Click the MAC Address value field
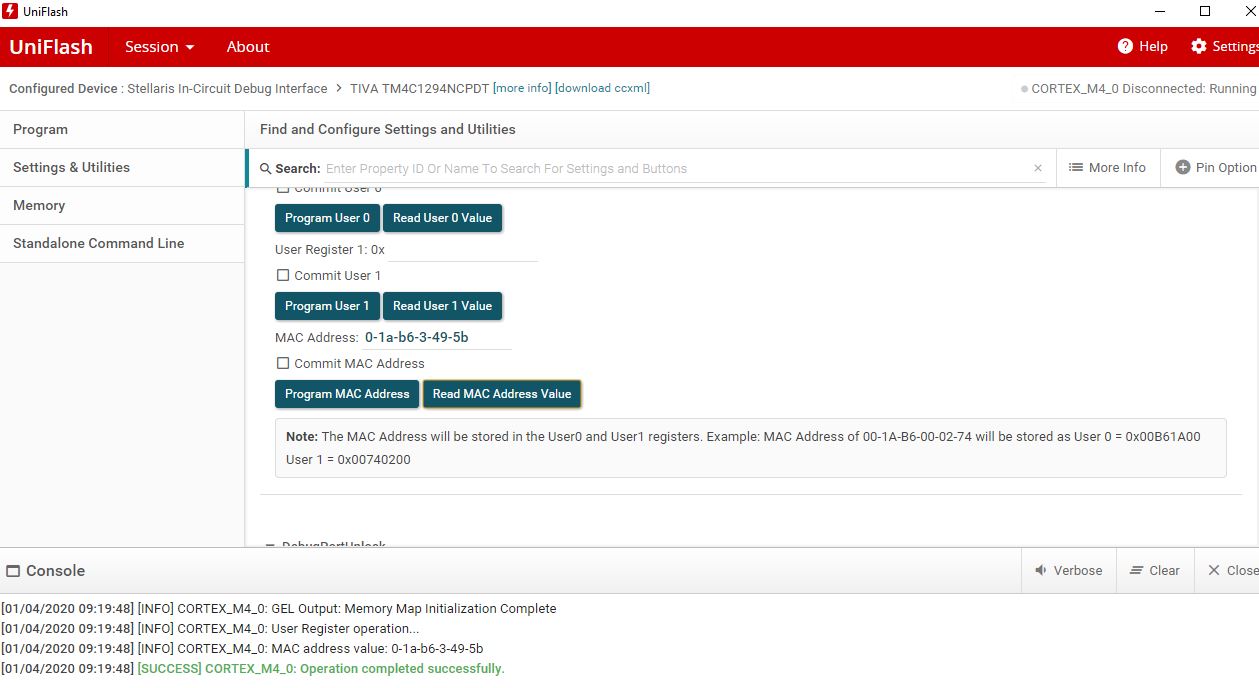This screenshot has height=688, width=1259. click(437, 337)
